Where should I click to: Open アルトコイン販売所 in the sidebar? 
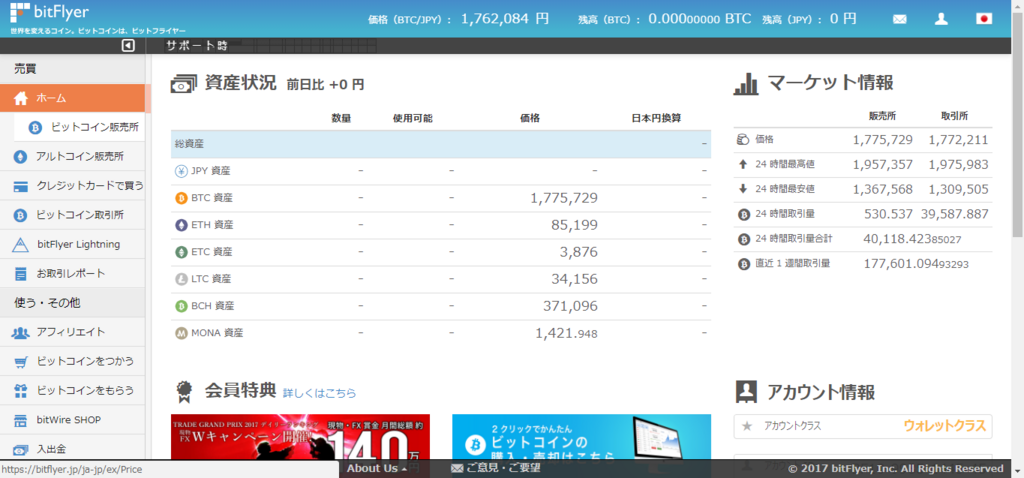(72, 157)
